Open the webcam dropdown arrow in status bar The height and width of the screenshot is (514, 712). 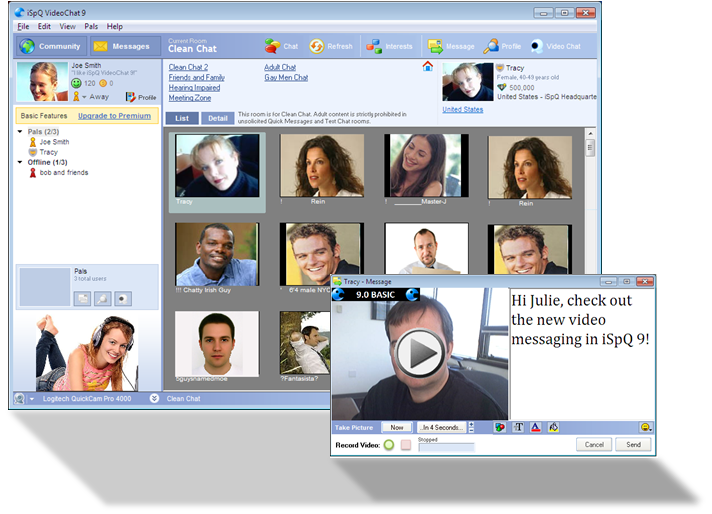[x=32, y=399]
